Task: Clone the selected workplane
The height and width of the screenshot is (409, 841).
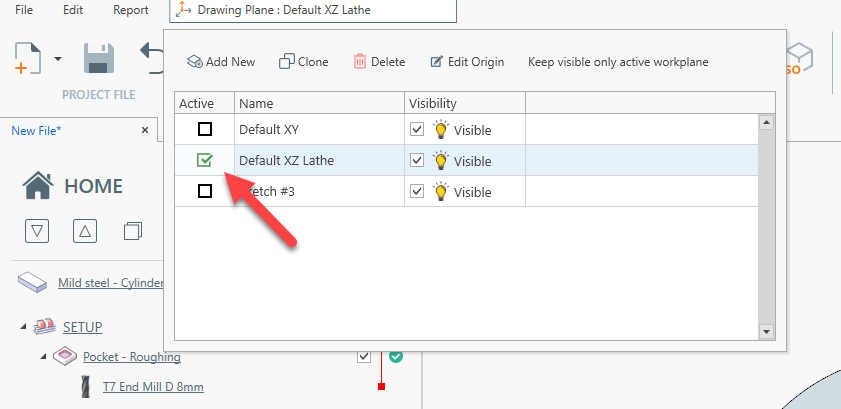Action: (x=304, y=62)
